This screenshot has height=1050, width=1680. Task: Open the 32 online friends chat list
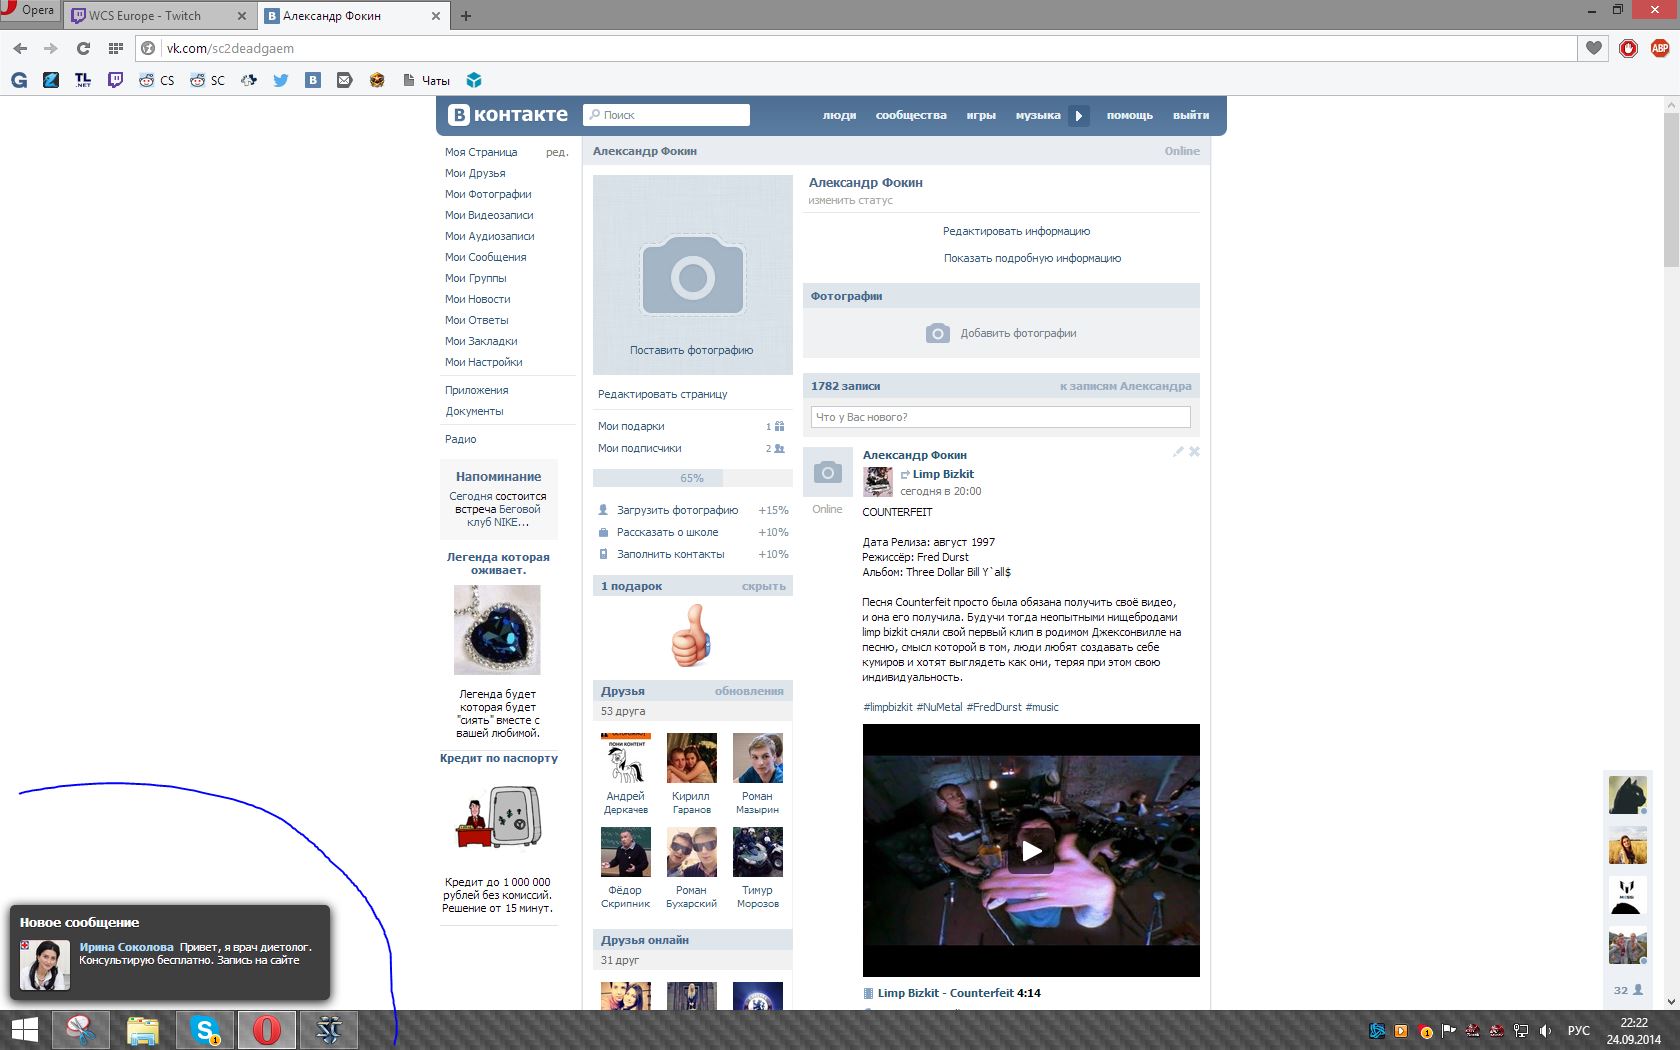point(1628,990)
